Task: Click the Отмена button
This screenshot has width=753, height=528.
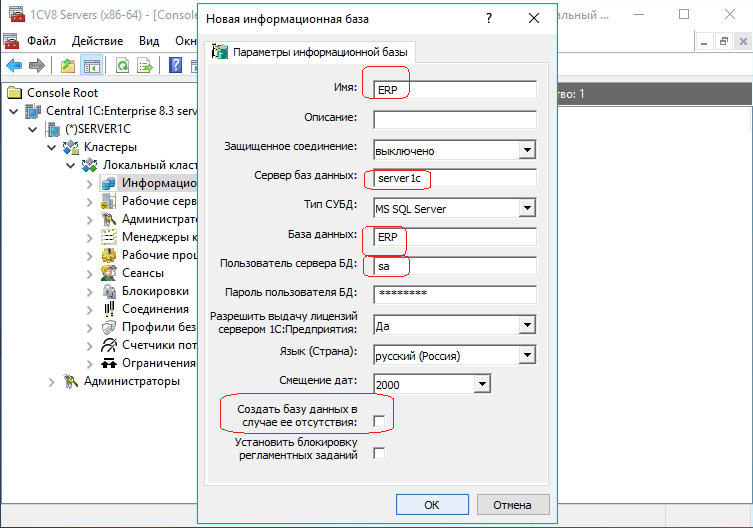Action: pyautogui.click(x=512, y=504)
